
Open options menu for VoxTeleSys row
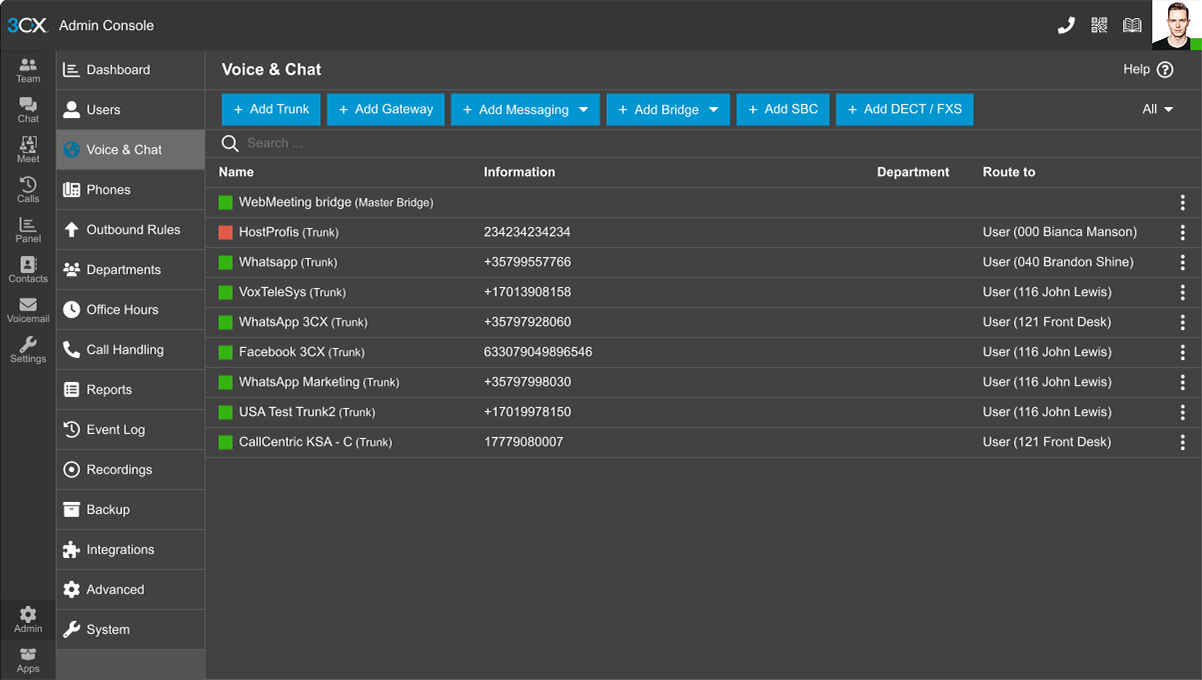[x=1182, y=292]
